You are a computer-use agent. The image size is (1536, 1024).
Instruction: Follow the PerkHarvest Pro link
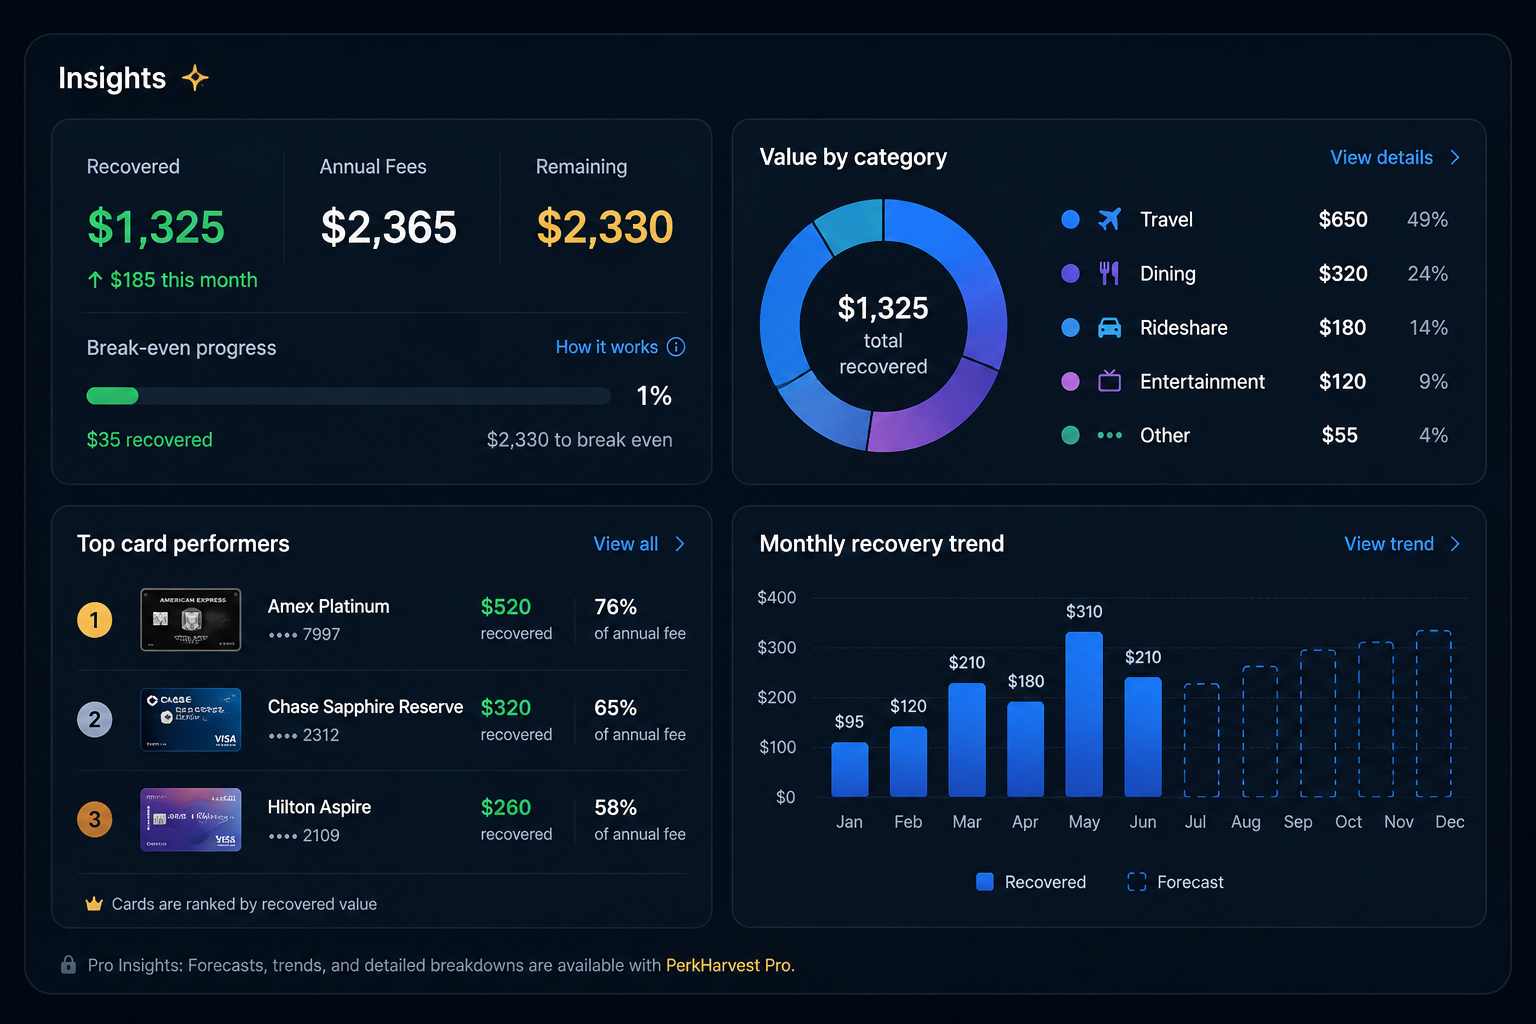(730, 965)
